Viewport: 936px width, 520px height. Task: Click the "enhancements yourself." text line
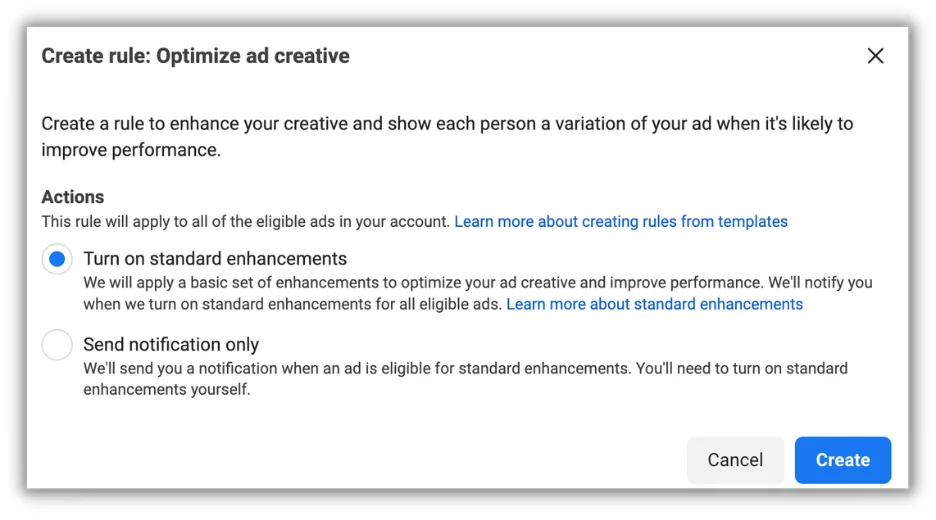coord(166,390)
